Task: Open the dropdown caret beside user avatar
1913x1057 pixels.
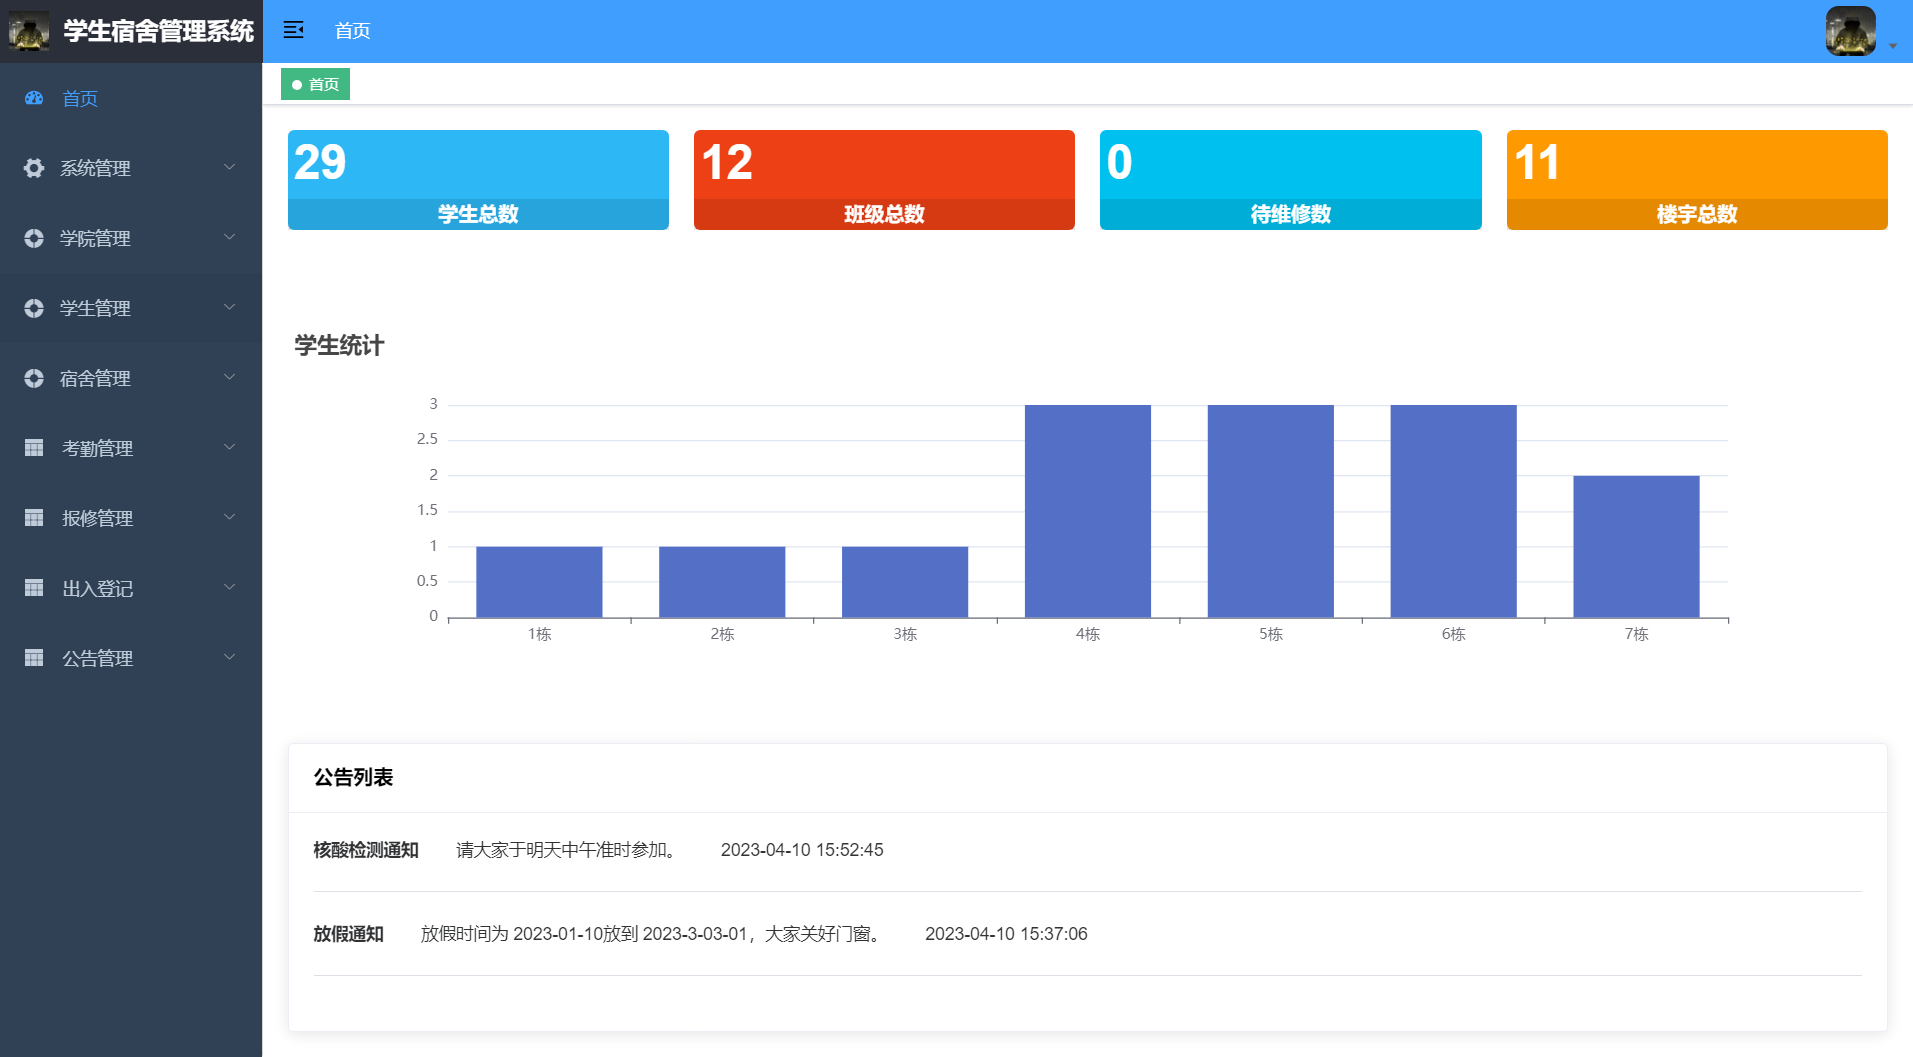Action: coord(1893,46)
